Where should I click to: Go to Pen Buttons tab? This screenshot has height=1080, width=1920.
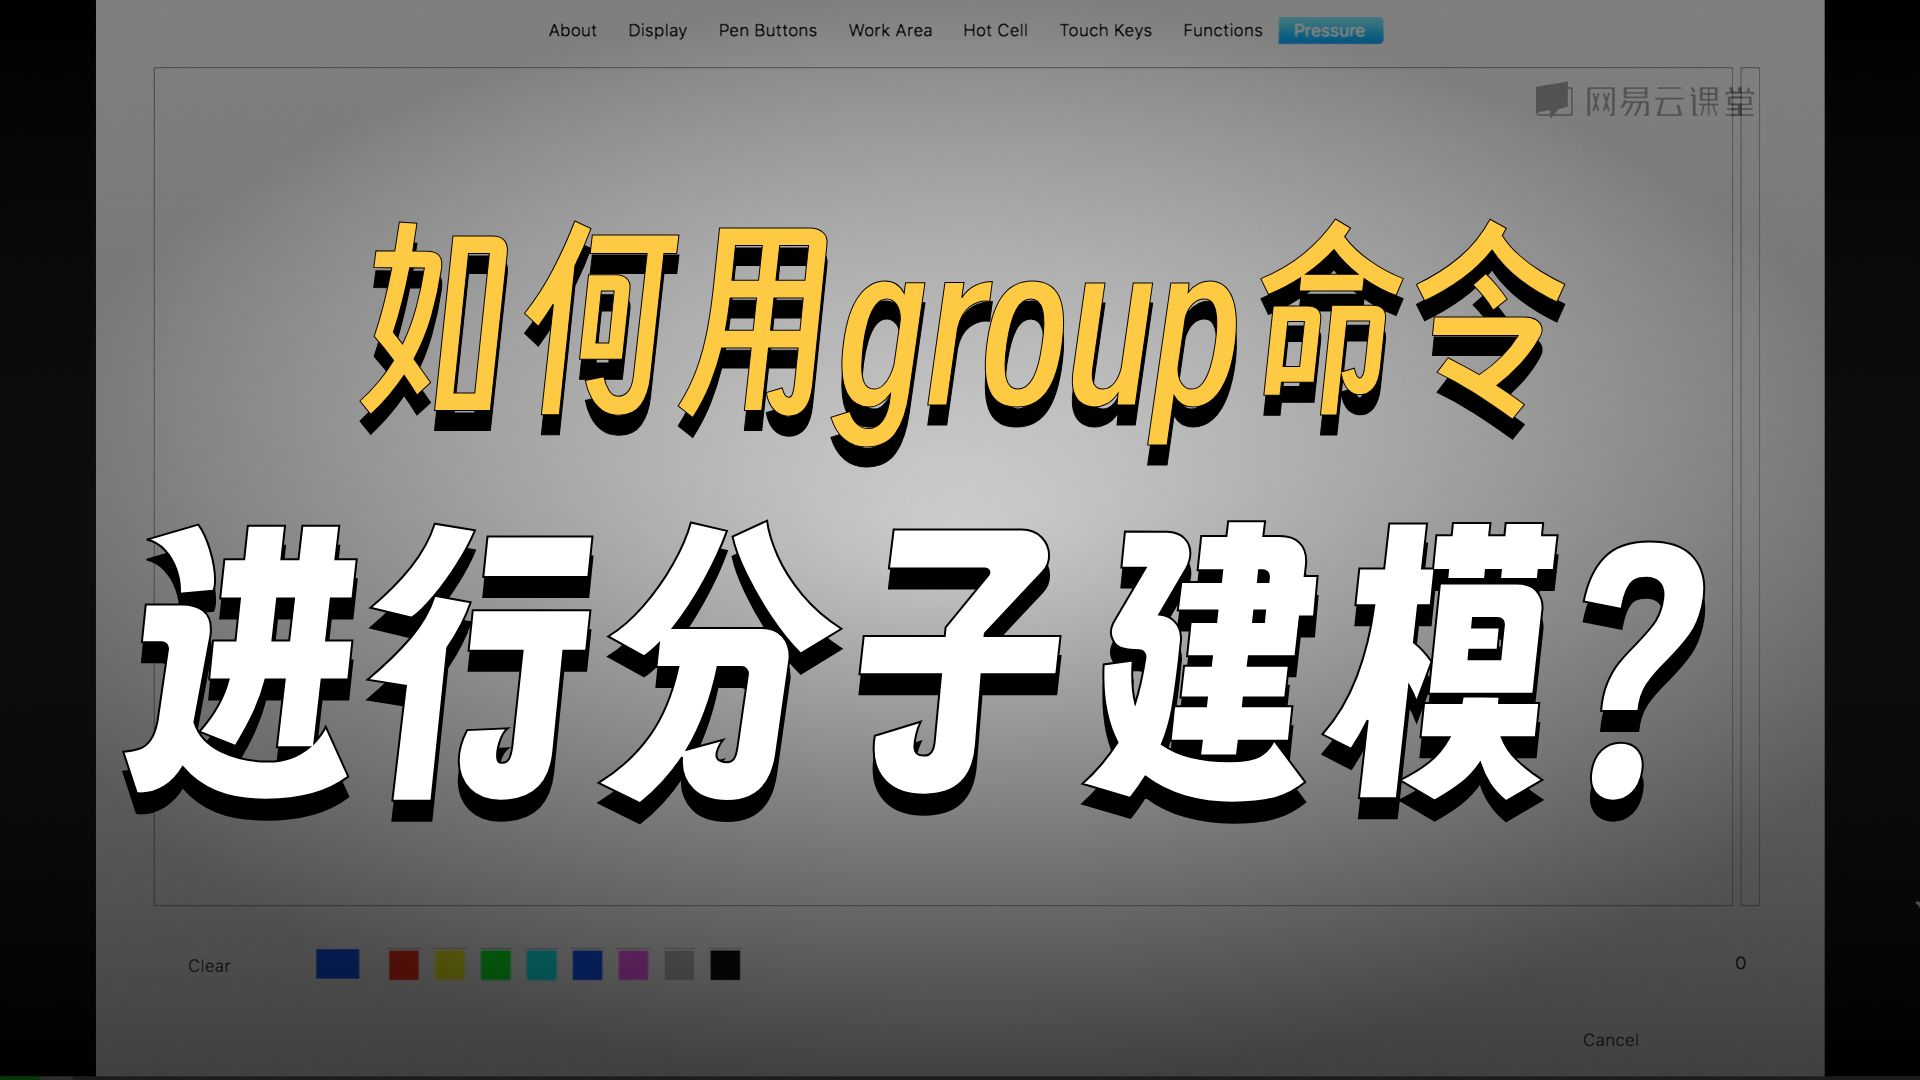click(x=767, y=31)
